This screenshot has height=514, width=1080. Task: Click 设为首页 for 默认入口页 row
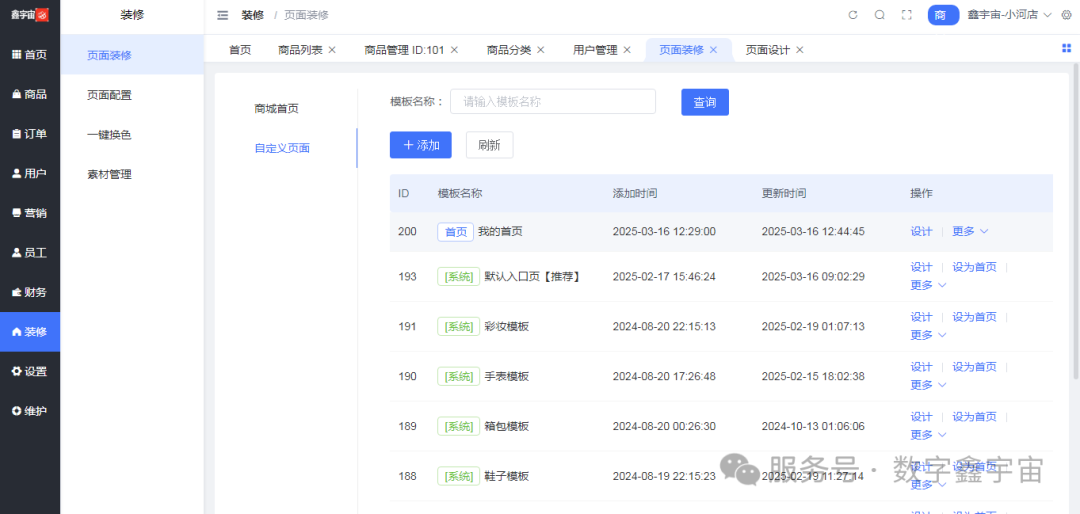tap(974, 267)
